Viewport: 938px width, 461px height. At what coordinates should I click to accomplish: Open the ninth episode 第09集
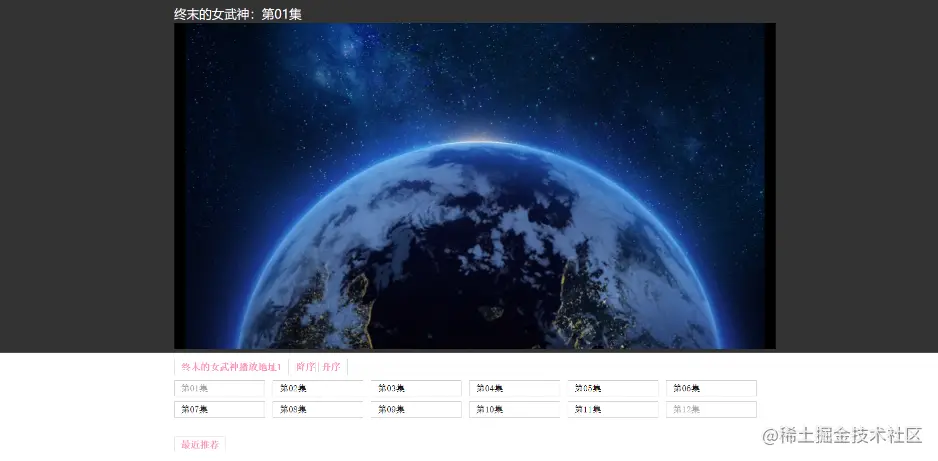point(416,410)
